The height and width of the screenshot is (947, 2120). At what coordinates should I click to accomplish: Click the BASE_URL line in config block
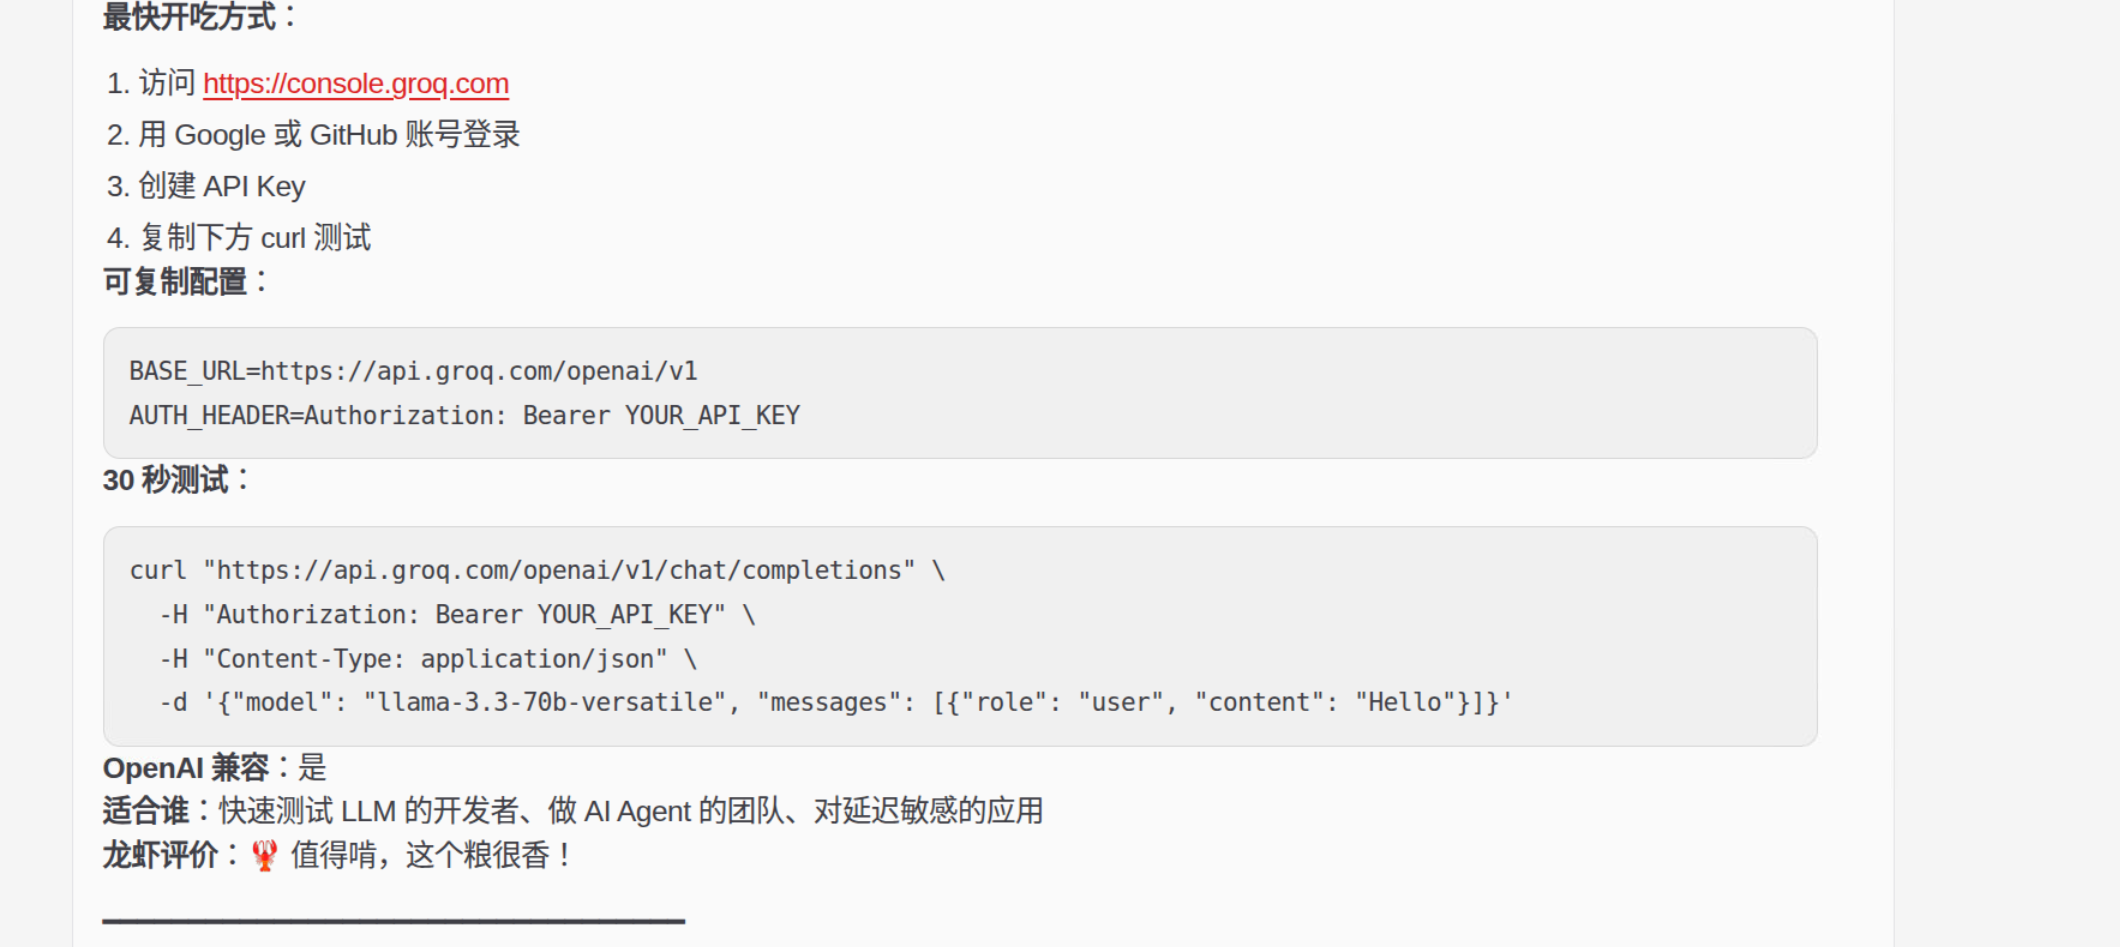413,371
